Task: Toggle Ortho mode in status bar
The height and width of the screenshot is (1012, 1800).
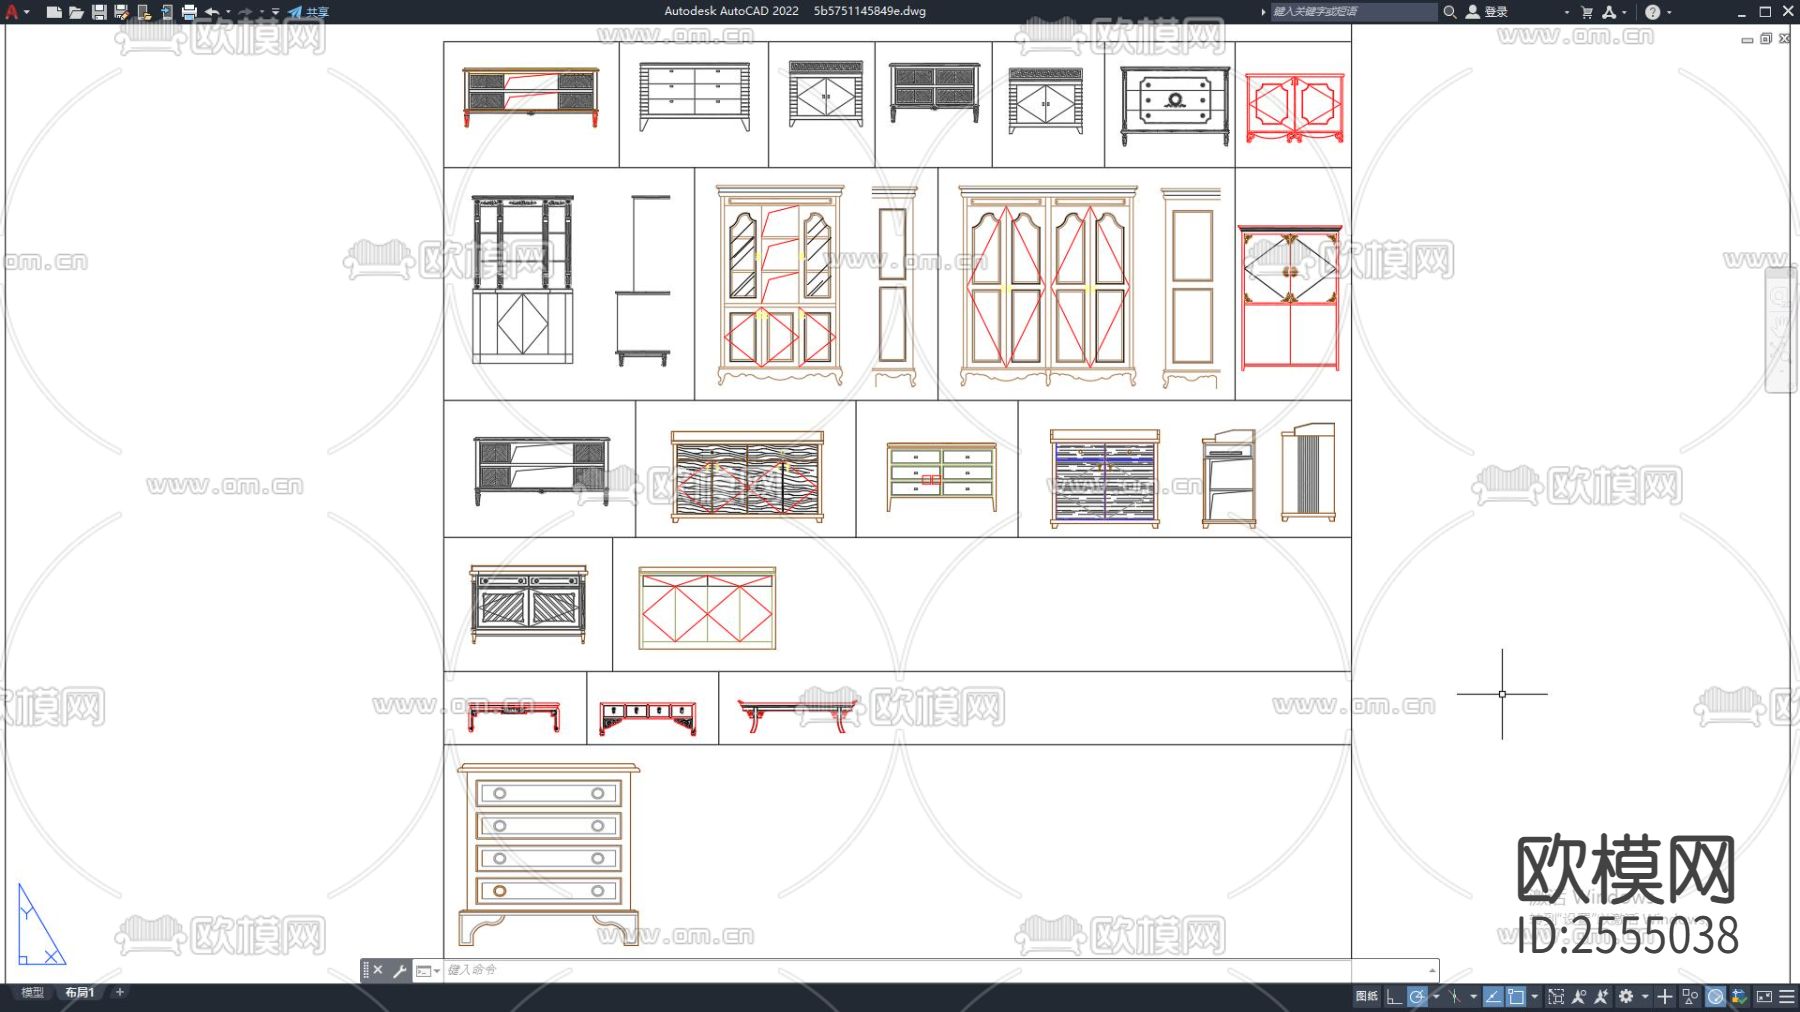Action: 1393,996
